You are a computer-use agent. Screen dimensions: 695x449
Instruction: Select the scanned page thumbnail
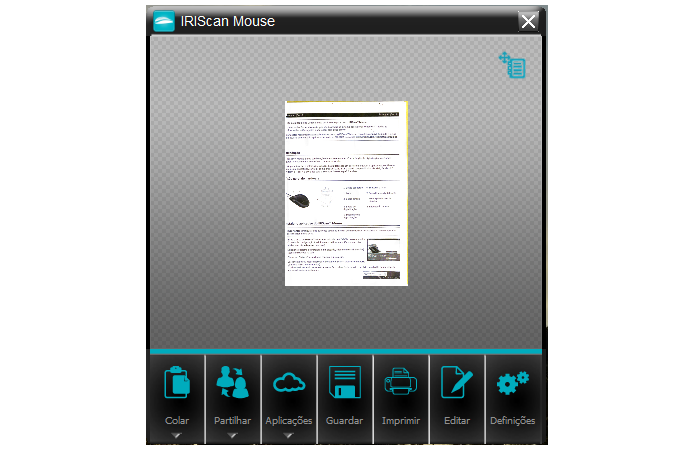click(346, 194)
